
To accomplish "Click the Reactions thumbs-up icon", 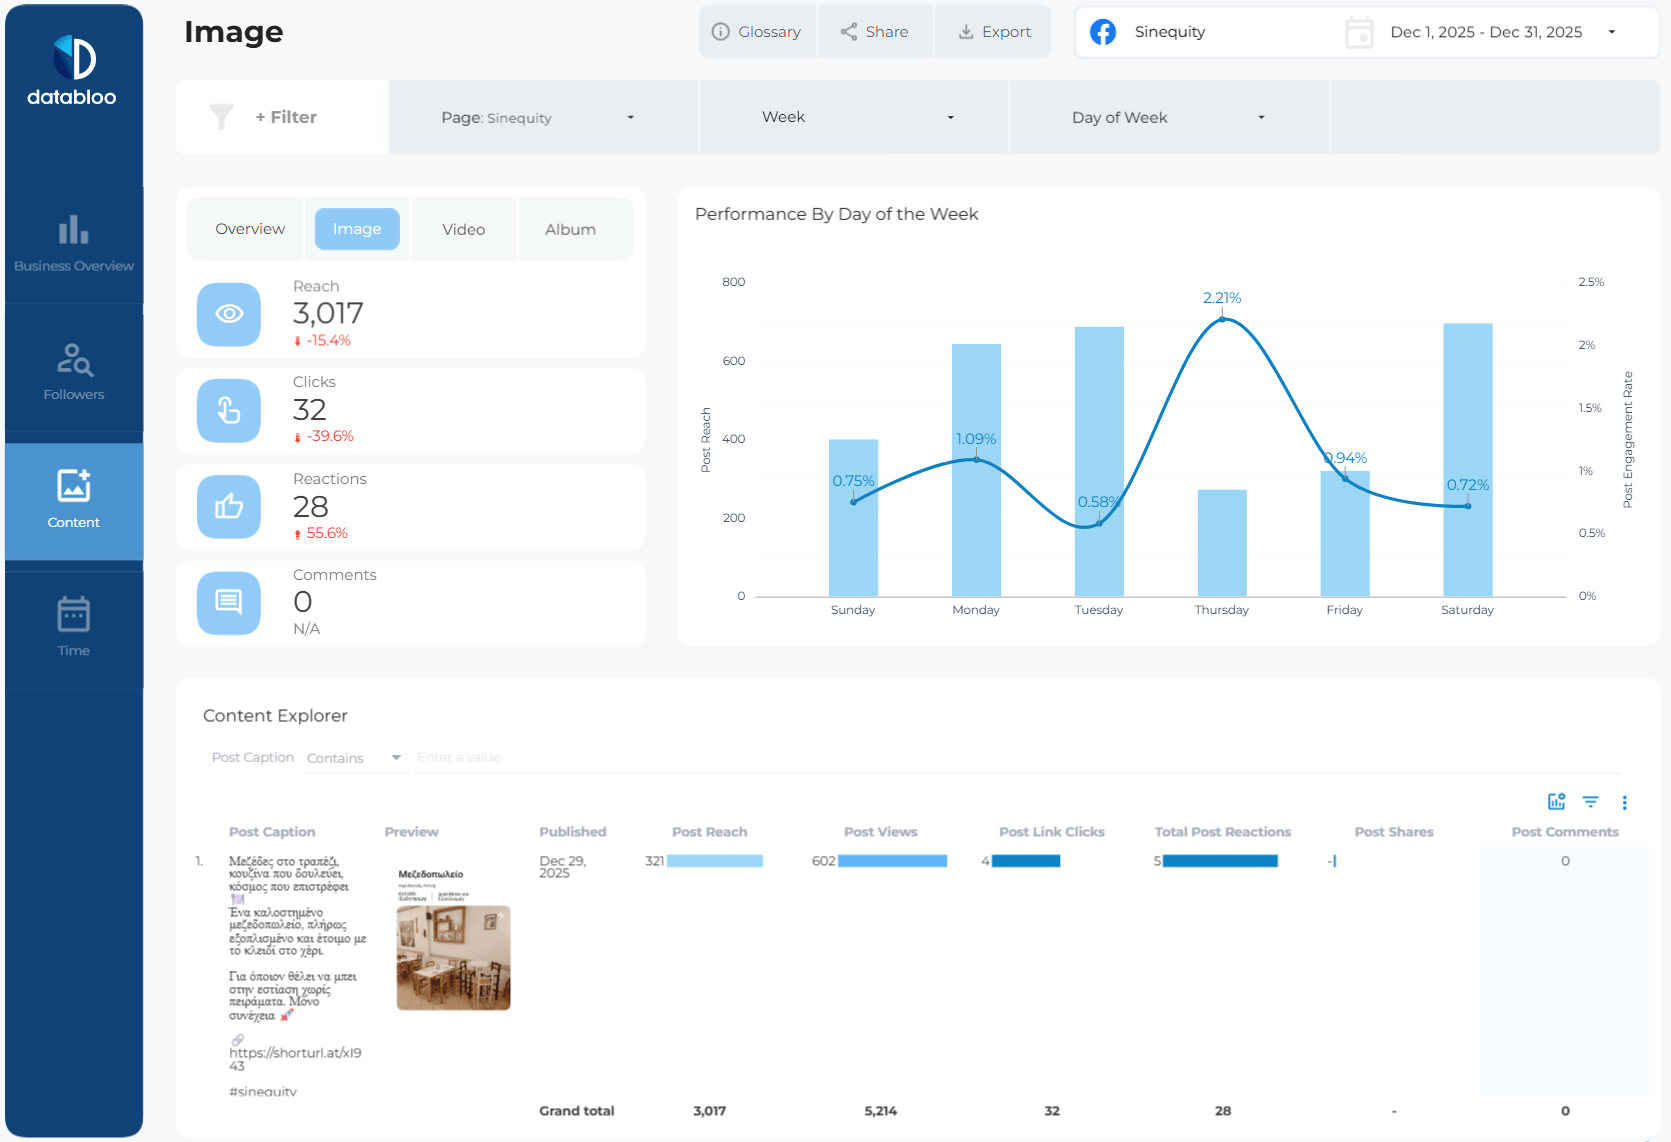I will coord(229,507).
